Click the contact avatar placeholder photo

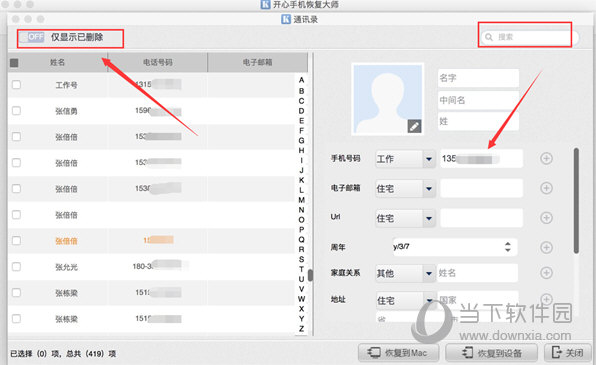pos(387,99)
